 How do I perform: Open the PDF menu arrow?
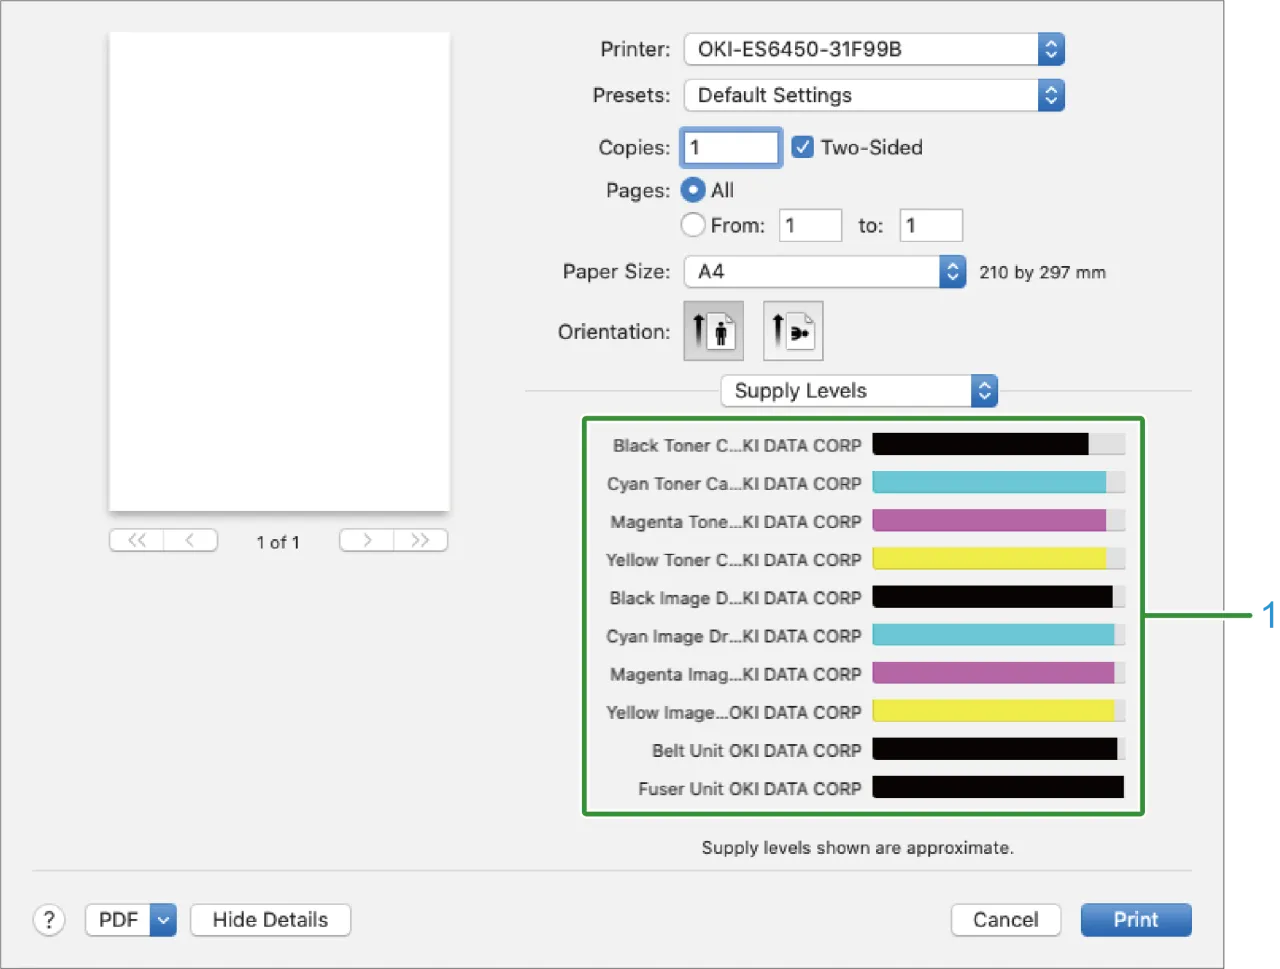click(163, 920)
